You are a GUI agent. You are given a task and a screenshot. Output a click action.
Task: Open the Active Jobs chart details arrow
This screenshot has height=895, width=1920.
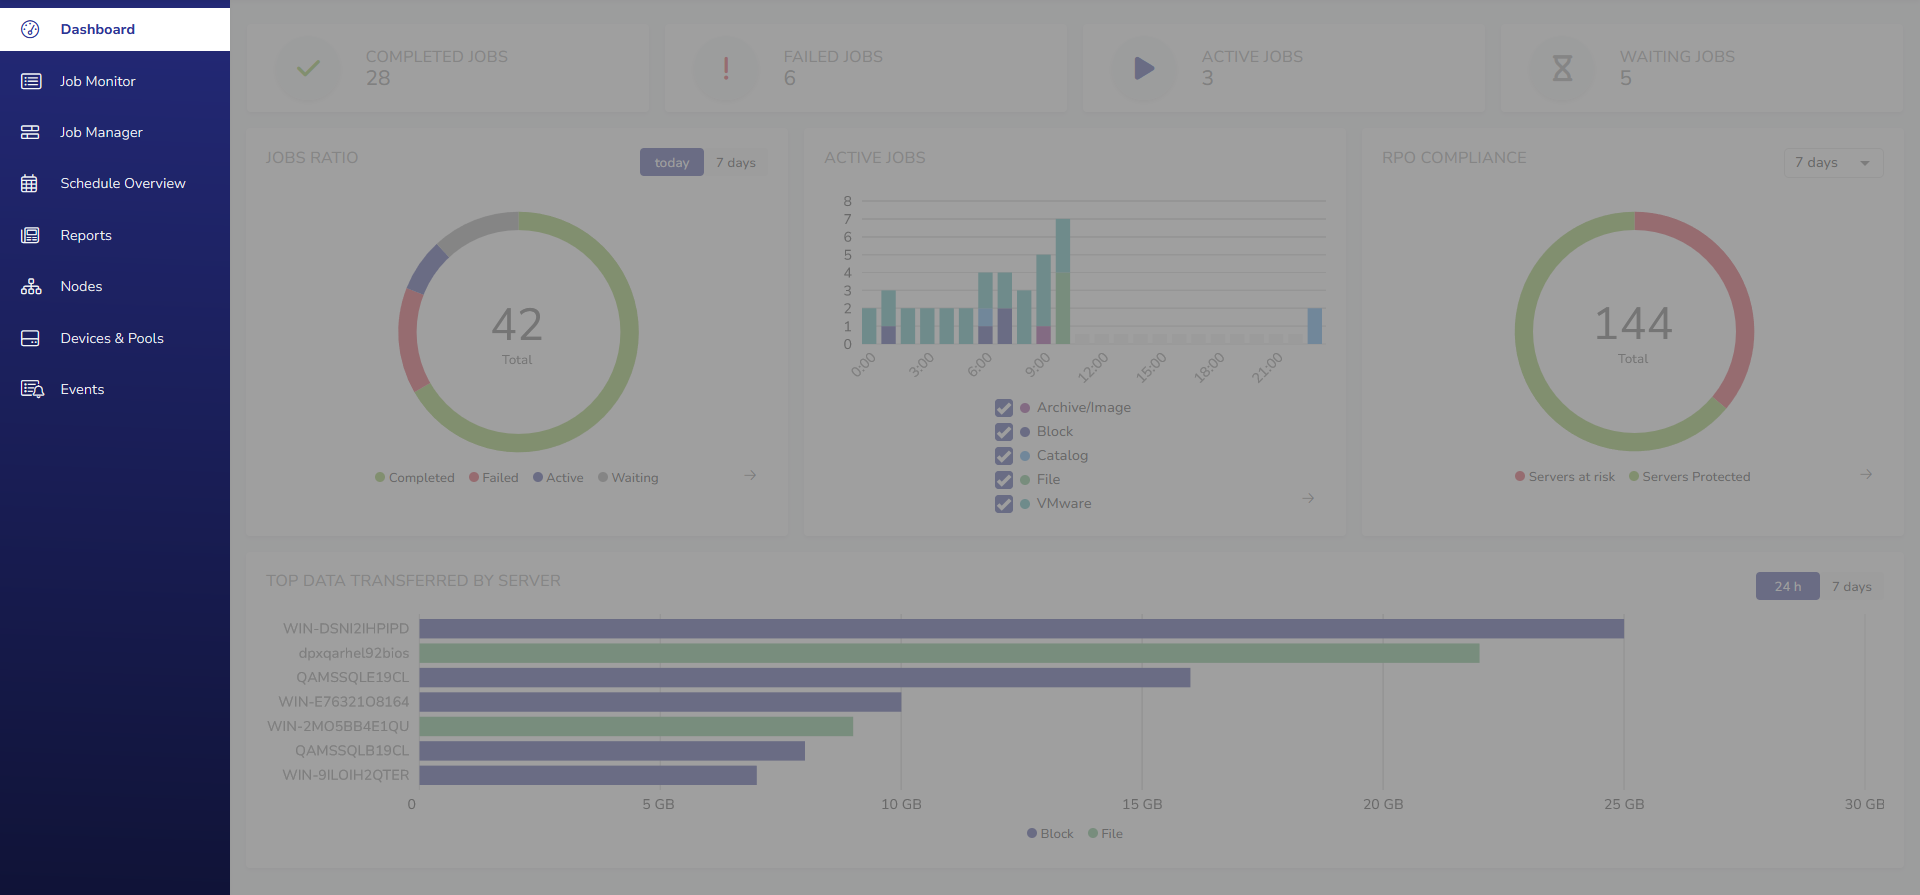[x=1308, y=498]
